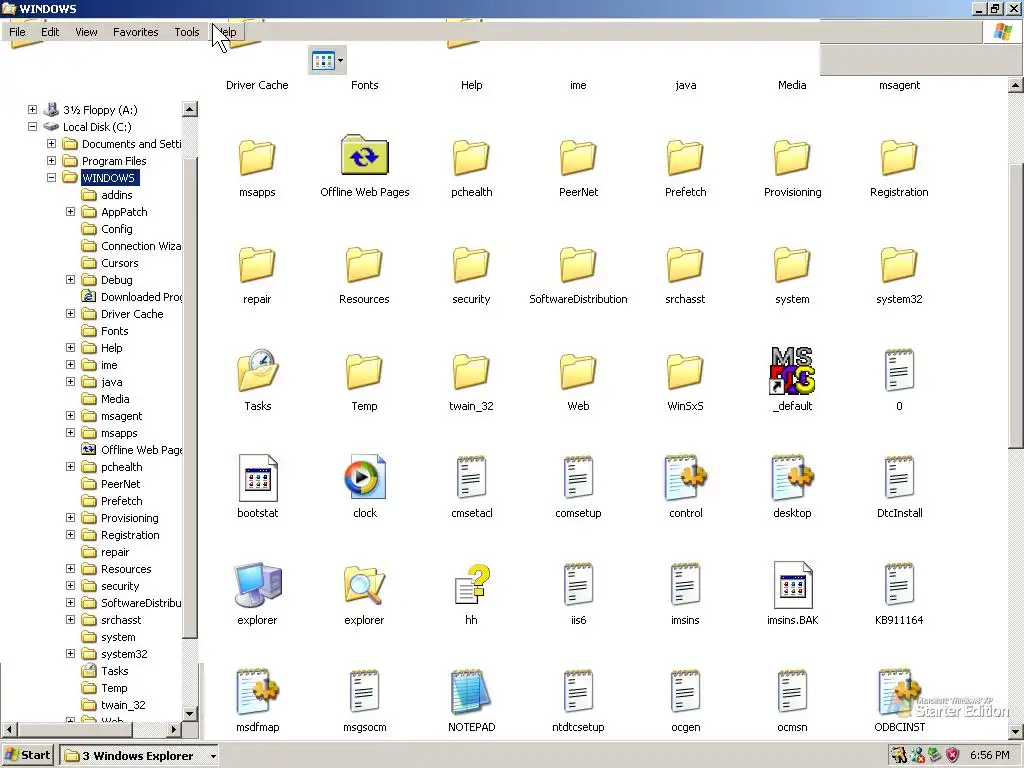Viewport: 1024px width, 768px height.
Task: Open the SoftwareDistribution folder in the file pane
Action: click(578, 264)
